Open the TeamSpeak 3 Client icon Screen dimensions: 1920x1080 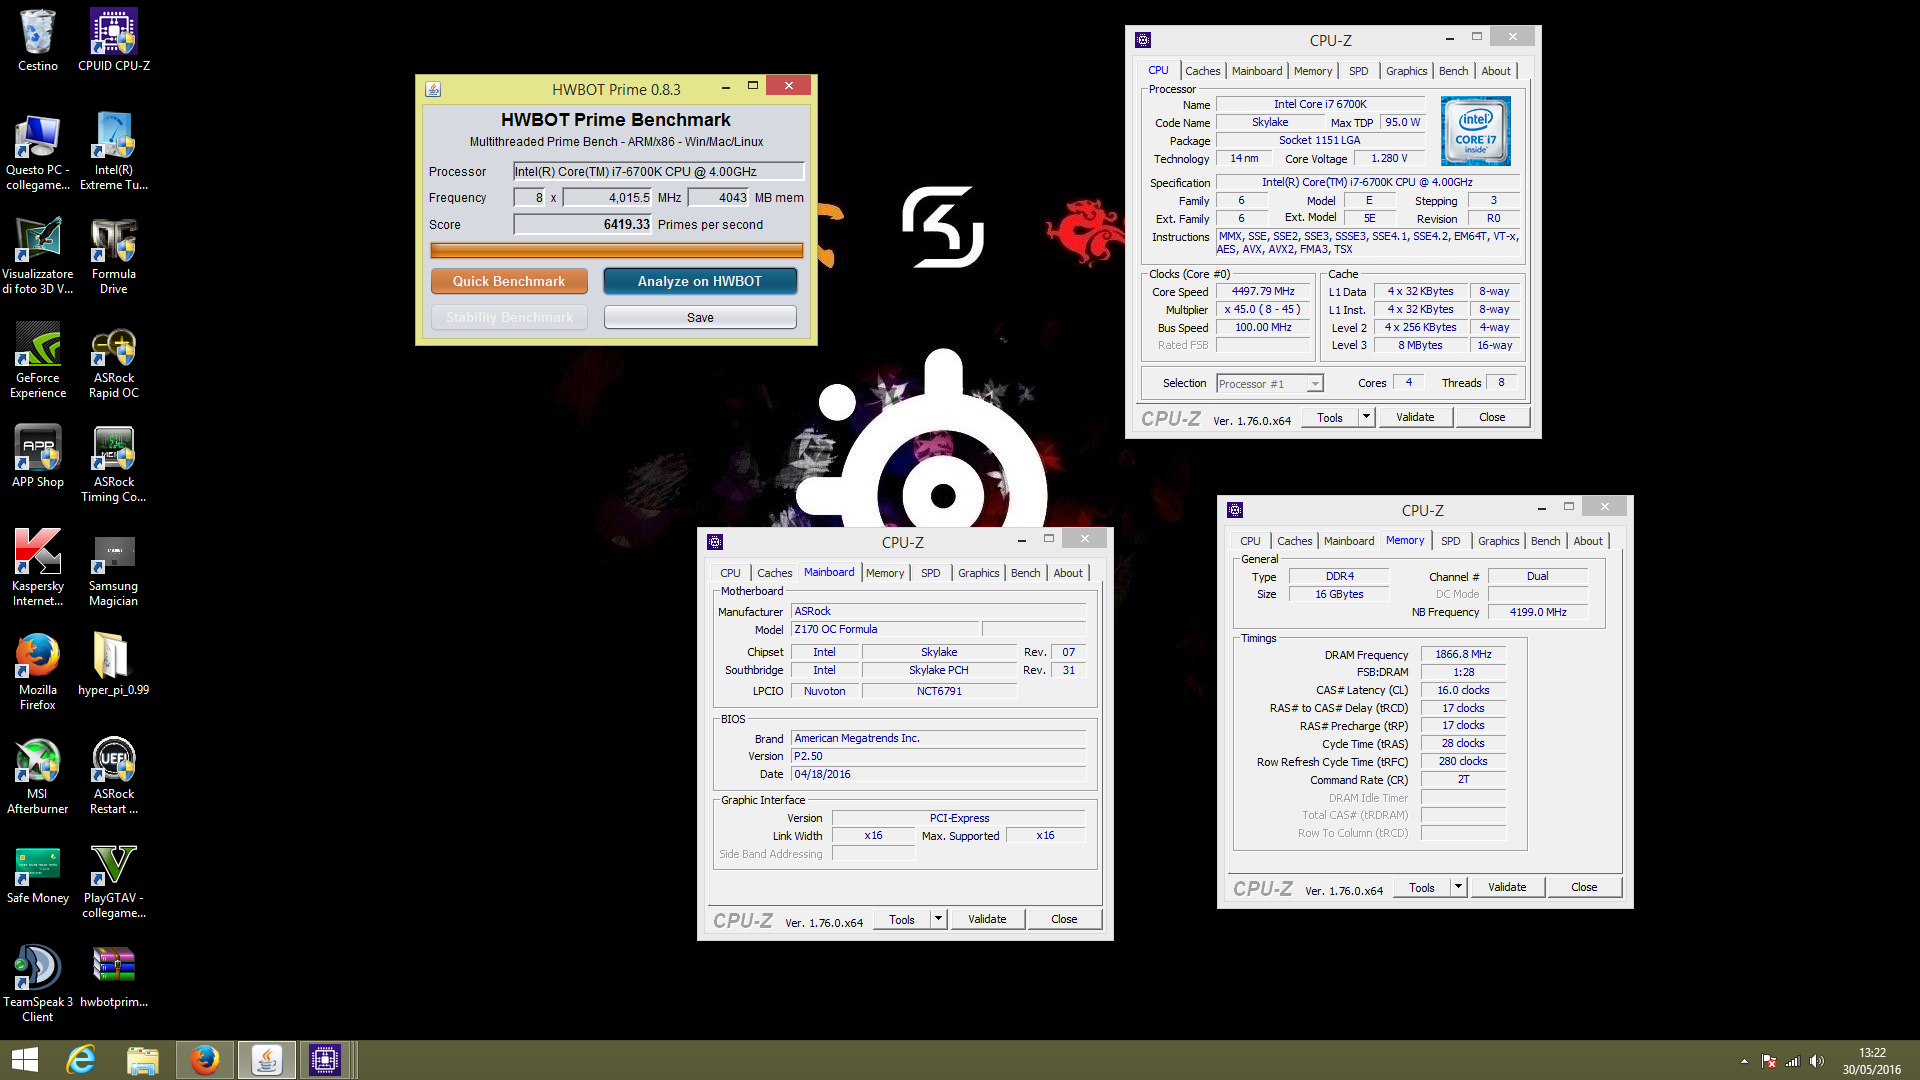point(38,984)
